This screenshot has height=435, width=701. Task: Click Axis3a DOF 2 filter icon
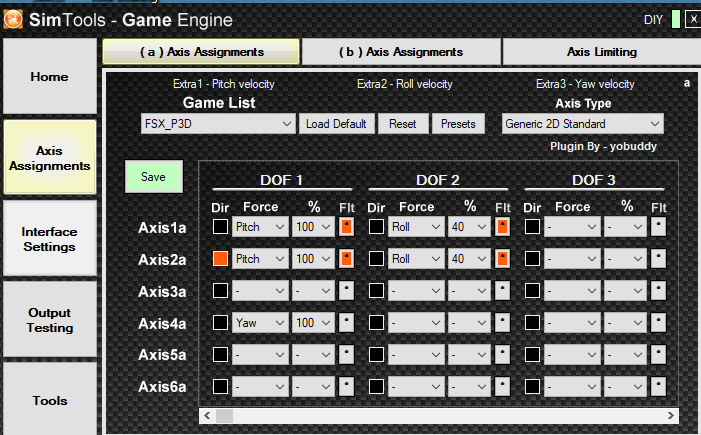(503, 291)
